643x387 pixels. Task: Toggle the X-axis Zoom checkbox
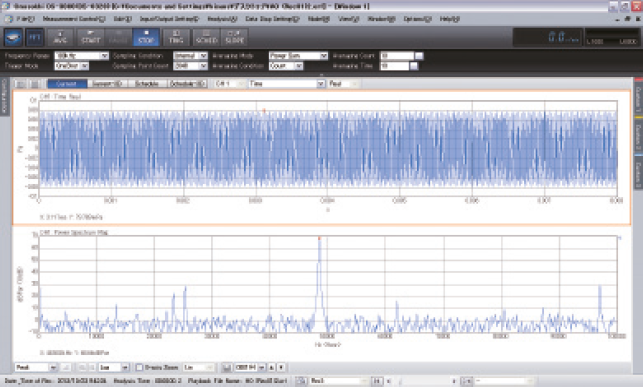coord(139,367)
